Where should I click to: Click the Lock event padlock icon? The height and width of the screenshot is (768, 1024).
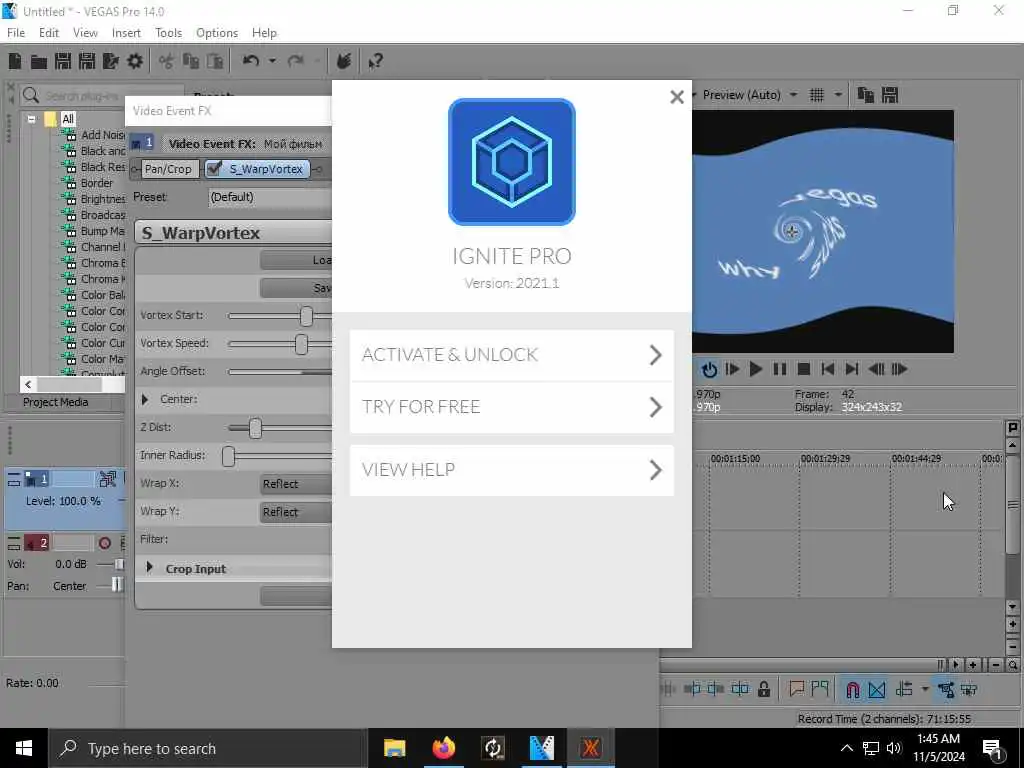(x=763, y=689)
